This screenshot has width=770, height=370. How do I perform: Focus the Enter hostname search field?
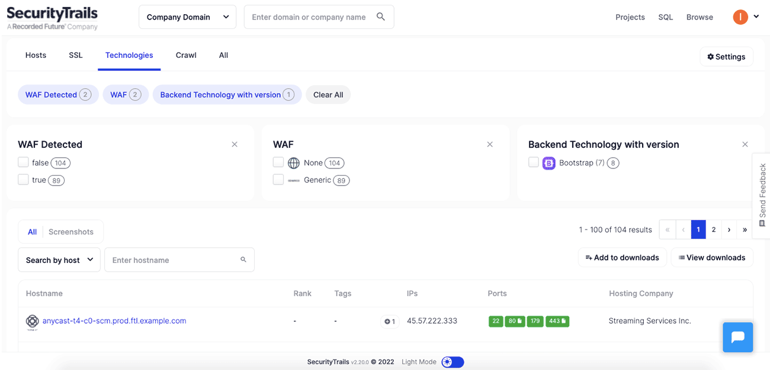tap(179, 260)
